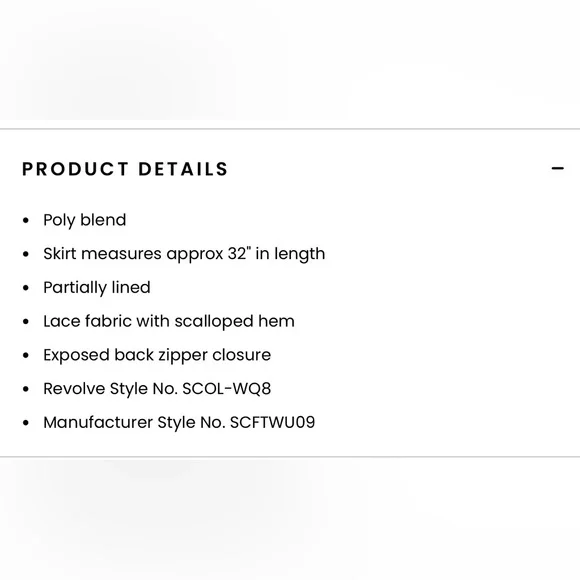Click the bullet before Revolve Style No.
The width and height of the screenshot is (580, 580).
(x=26, y=389)
